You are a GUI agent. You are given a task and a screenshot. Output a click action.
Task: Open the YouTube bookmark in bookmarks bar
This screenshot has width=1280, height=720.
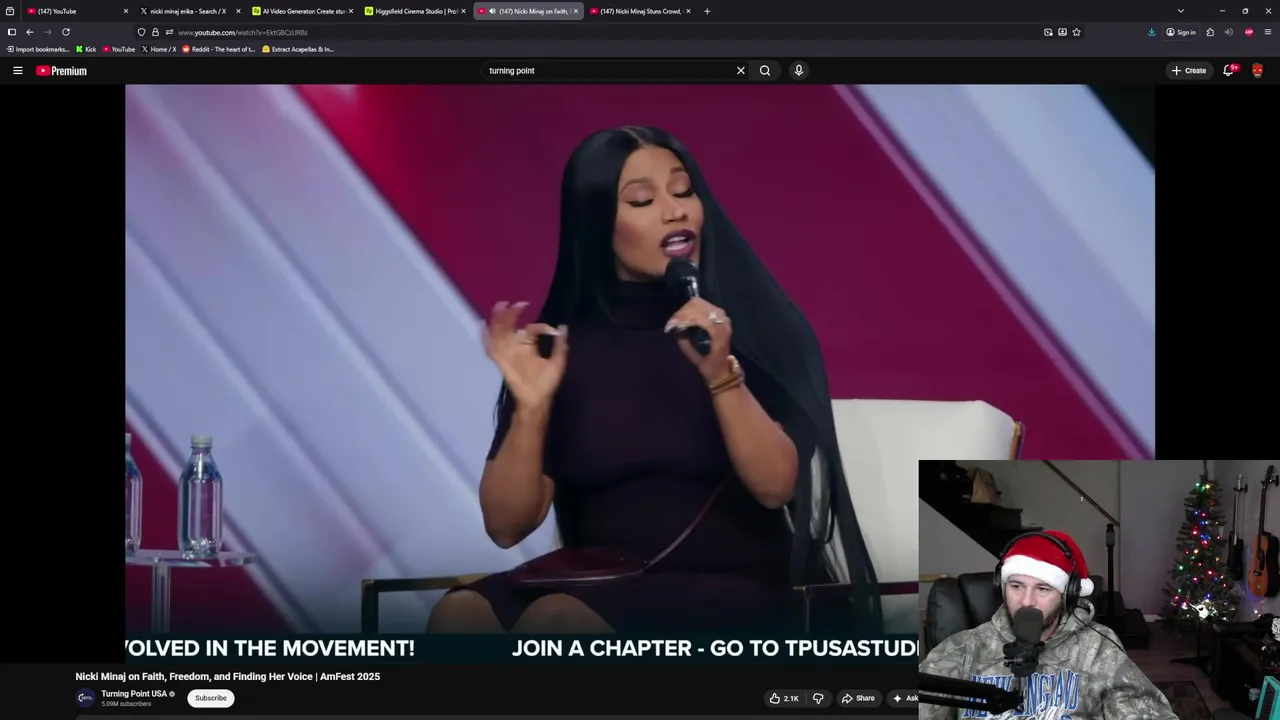(x=119, y=49)
